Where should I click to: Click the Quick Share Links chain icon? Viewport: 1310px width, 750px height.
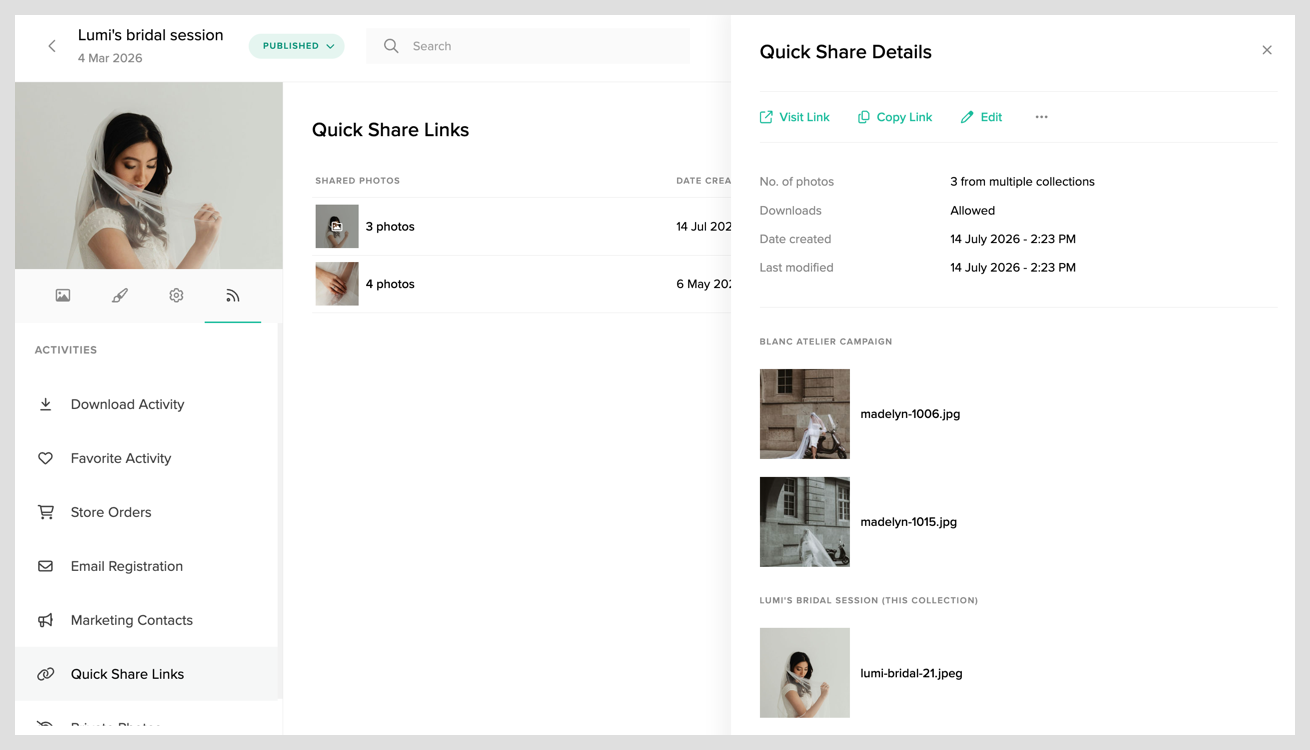(x=46, y=674)
